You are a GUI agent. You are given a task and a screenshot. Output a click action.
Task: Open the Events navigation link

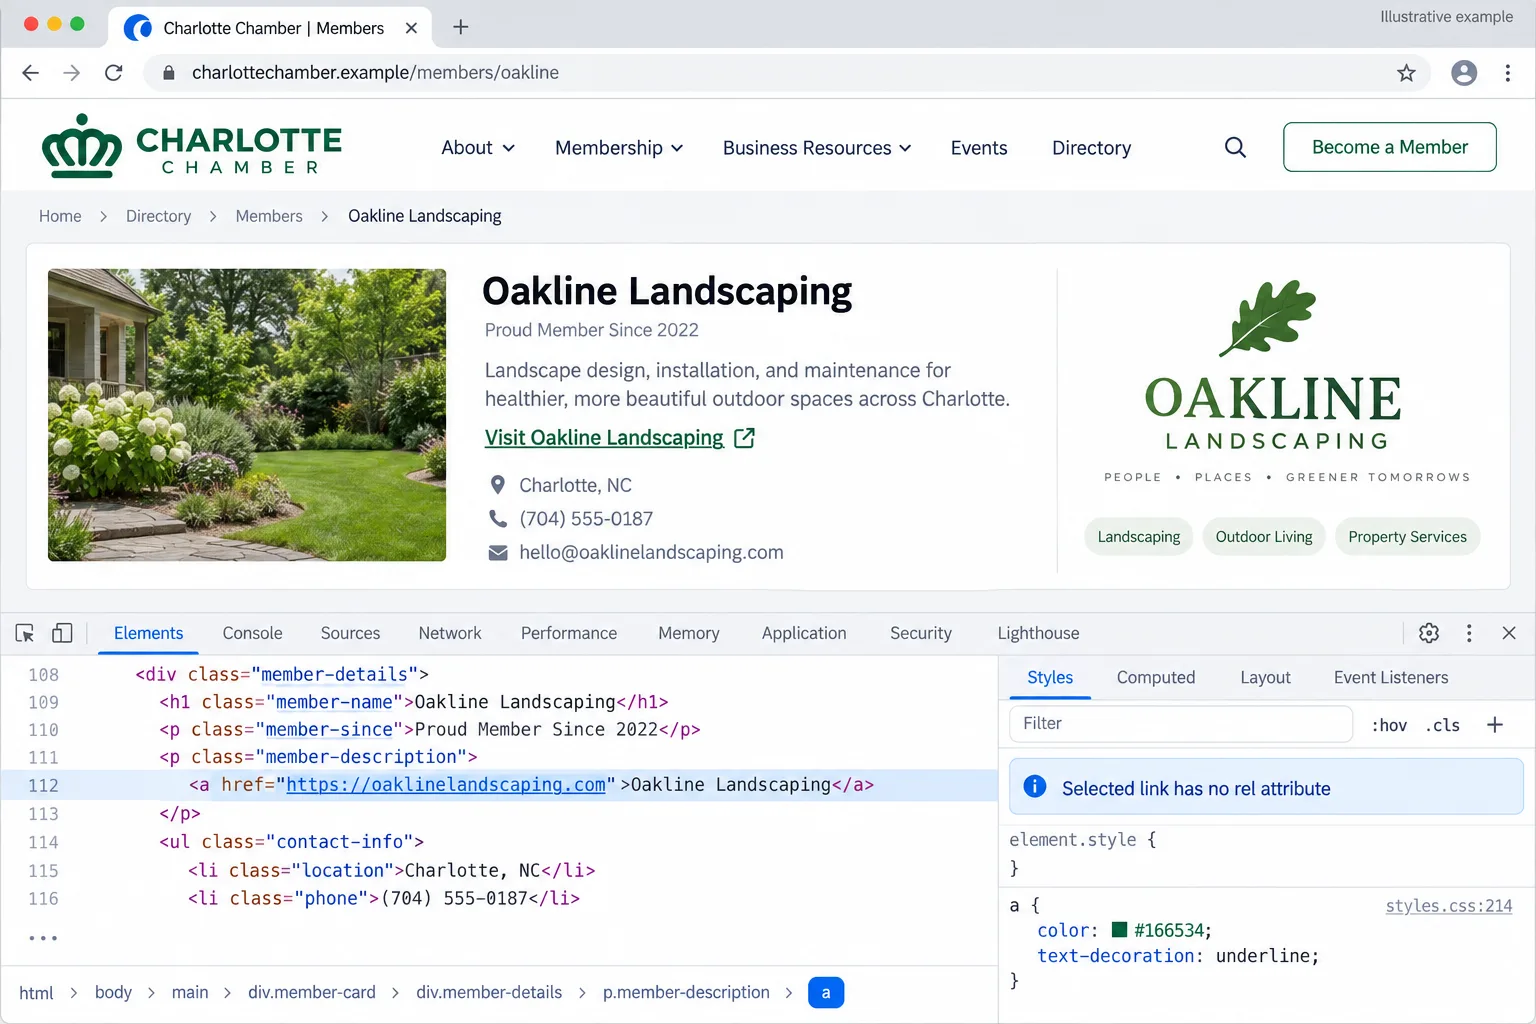click(979, 148)
